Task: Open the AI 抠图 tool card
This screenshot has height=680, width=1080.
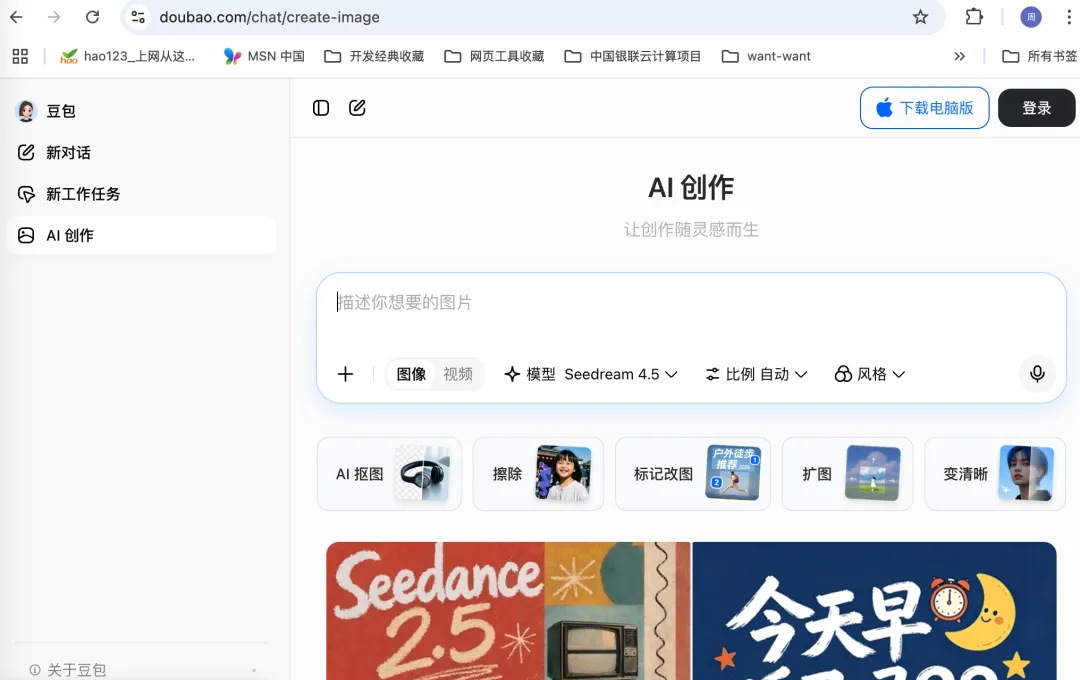Action: coord(389,474)
